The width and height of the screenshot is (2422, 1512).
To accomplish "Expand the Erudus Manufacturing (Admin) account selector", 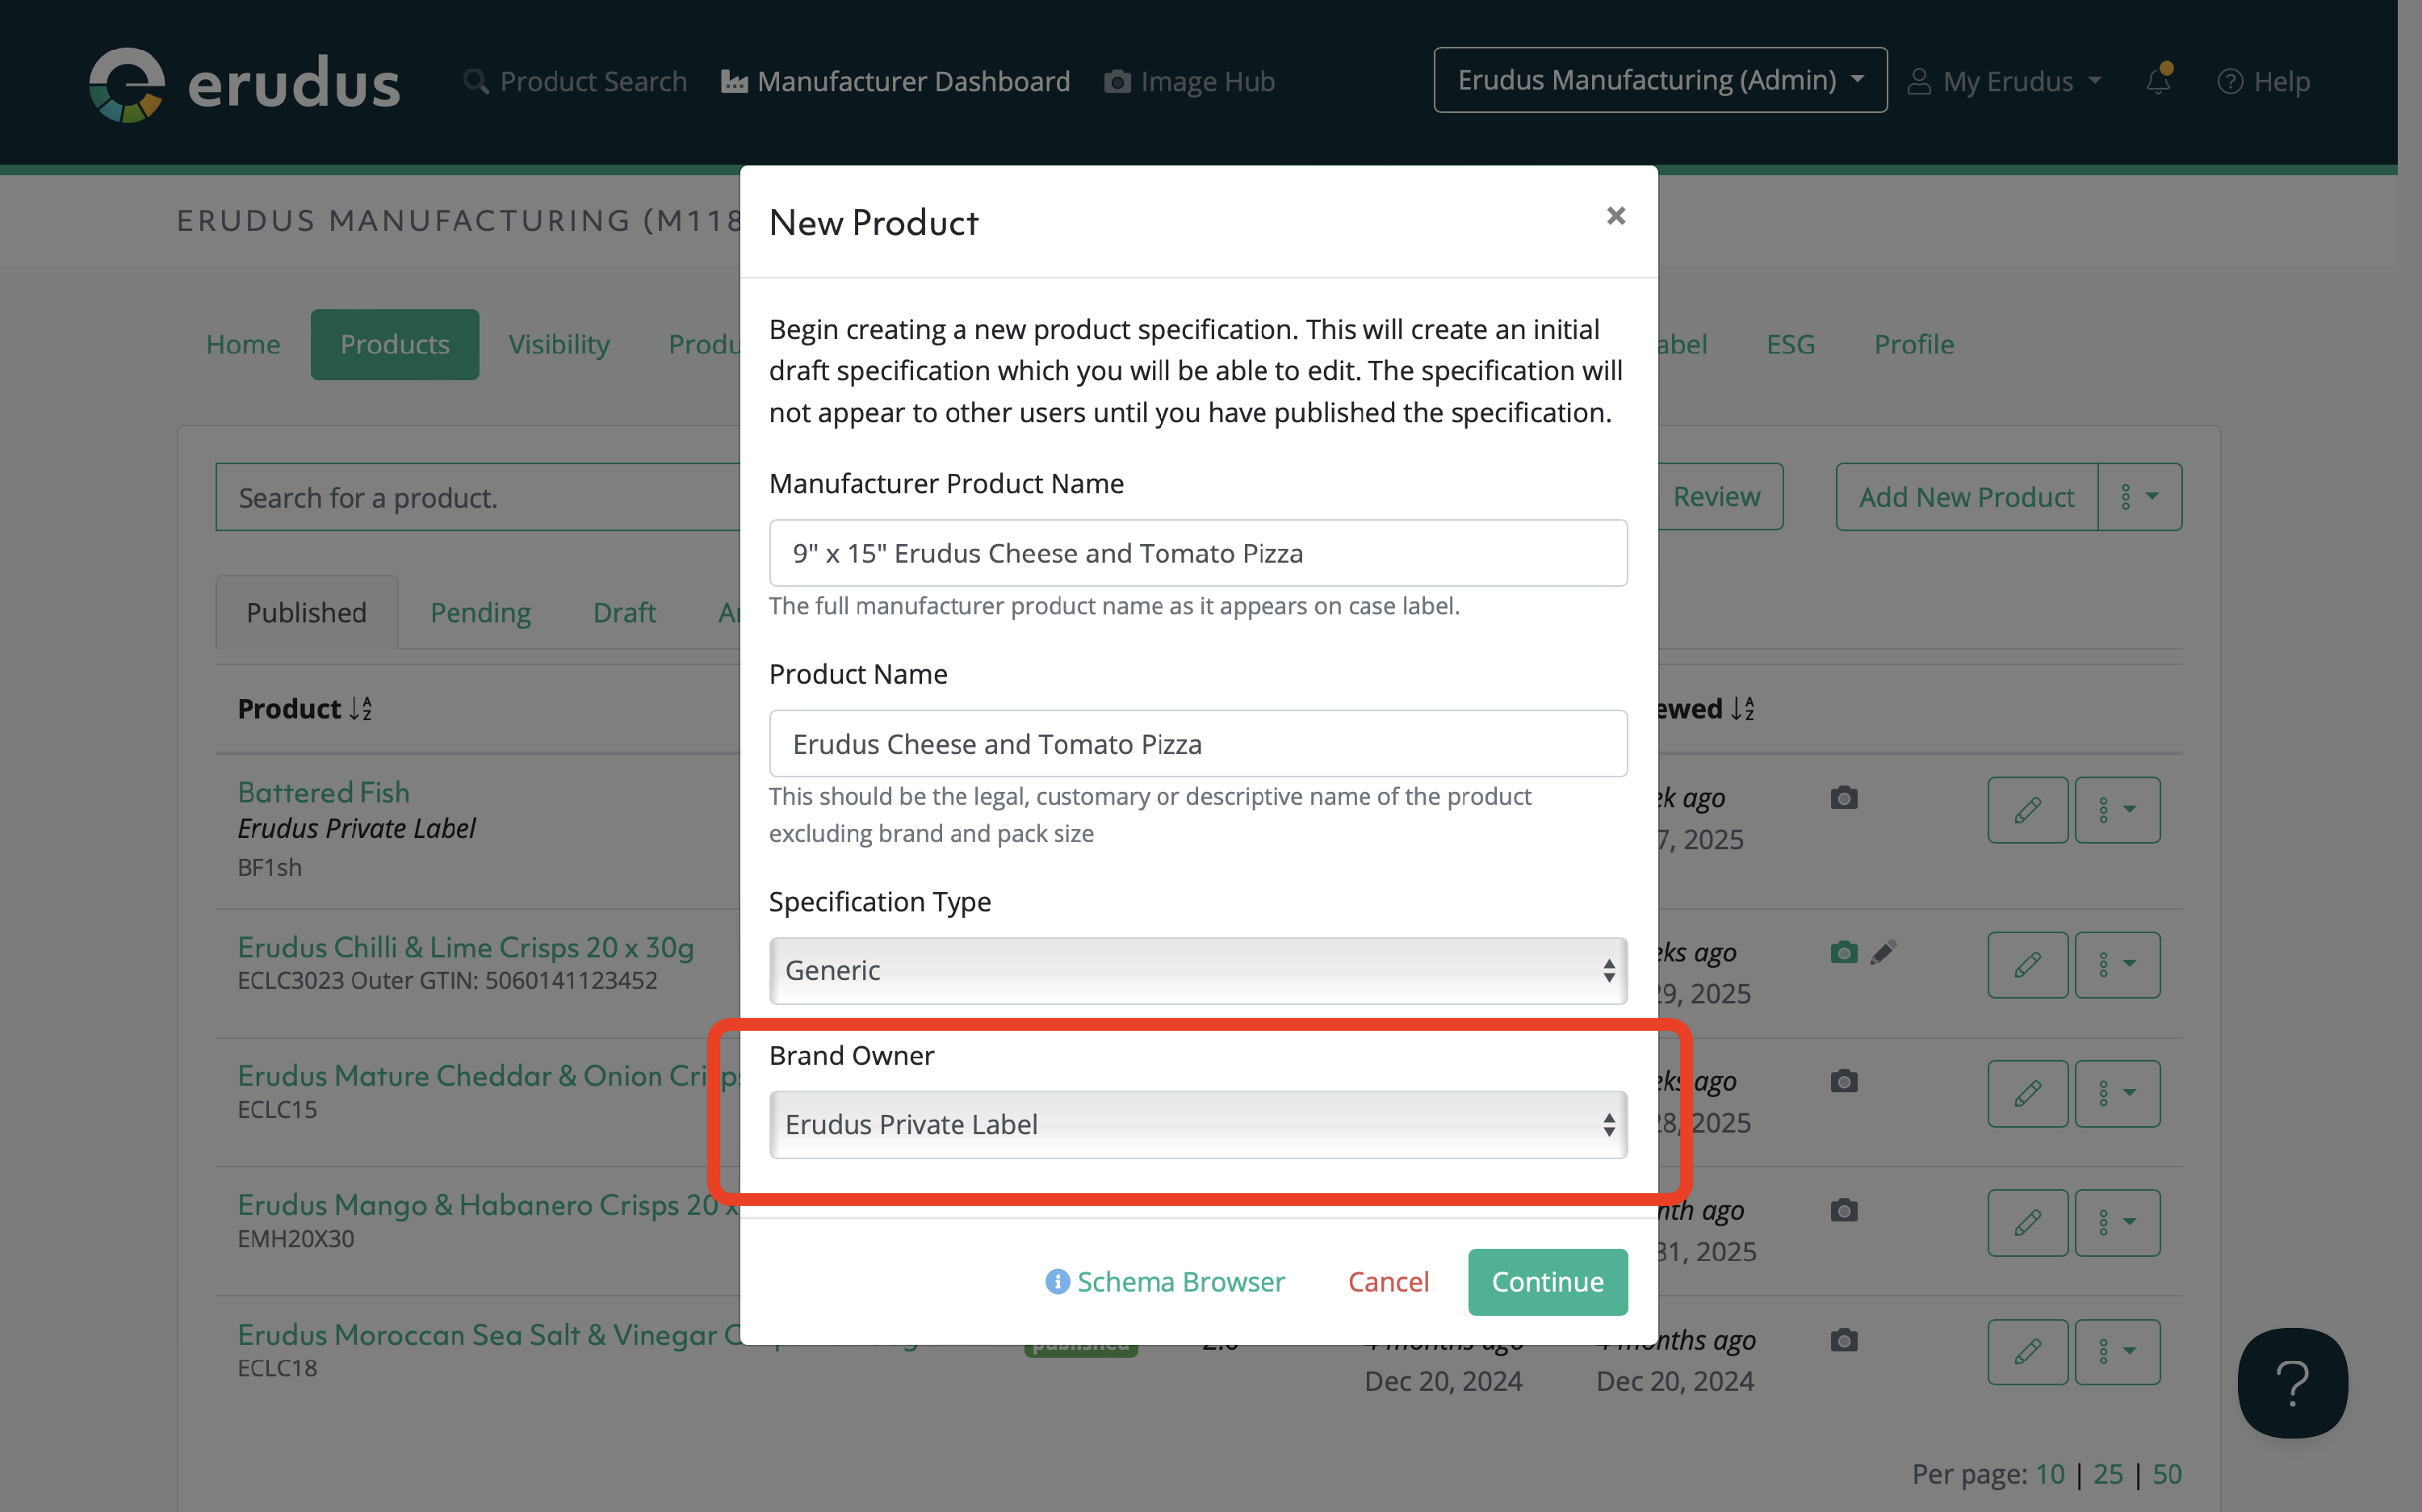I will point(1659,80).
